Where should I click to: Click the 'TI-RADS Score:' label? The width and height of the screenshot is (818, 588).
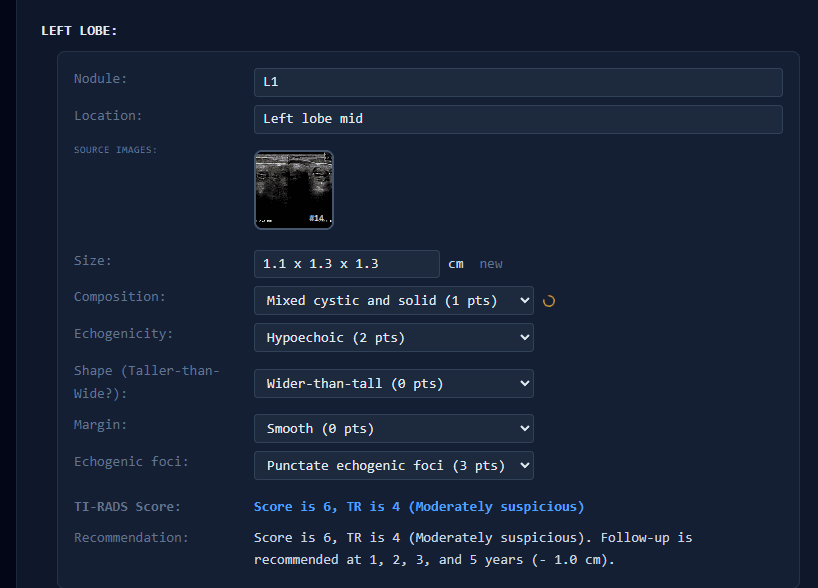[127, 507]
